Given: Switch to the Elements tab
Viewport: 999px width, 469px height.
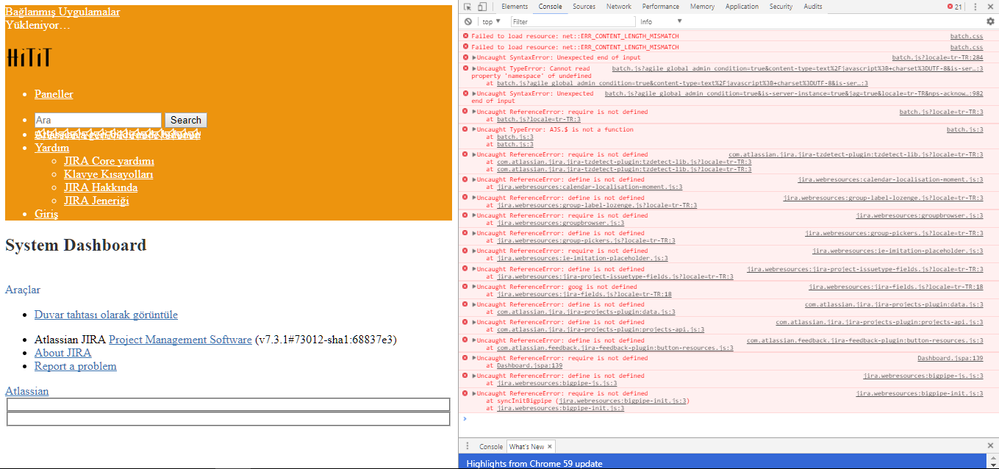Looking at the screenshot, I should tap(514, 6).
